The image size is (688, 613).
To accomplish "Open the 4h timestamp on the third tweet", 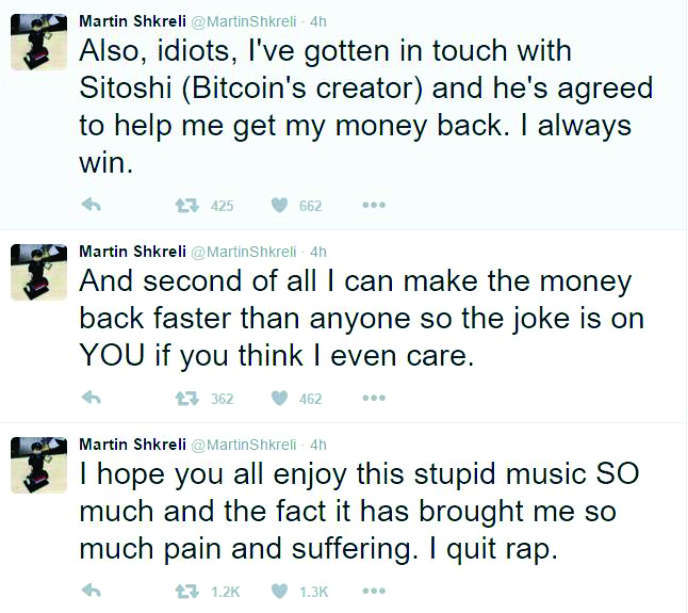I will (x=319, y=444).
